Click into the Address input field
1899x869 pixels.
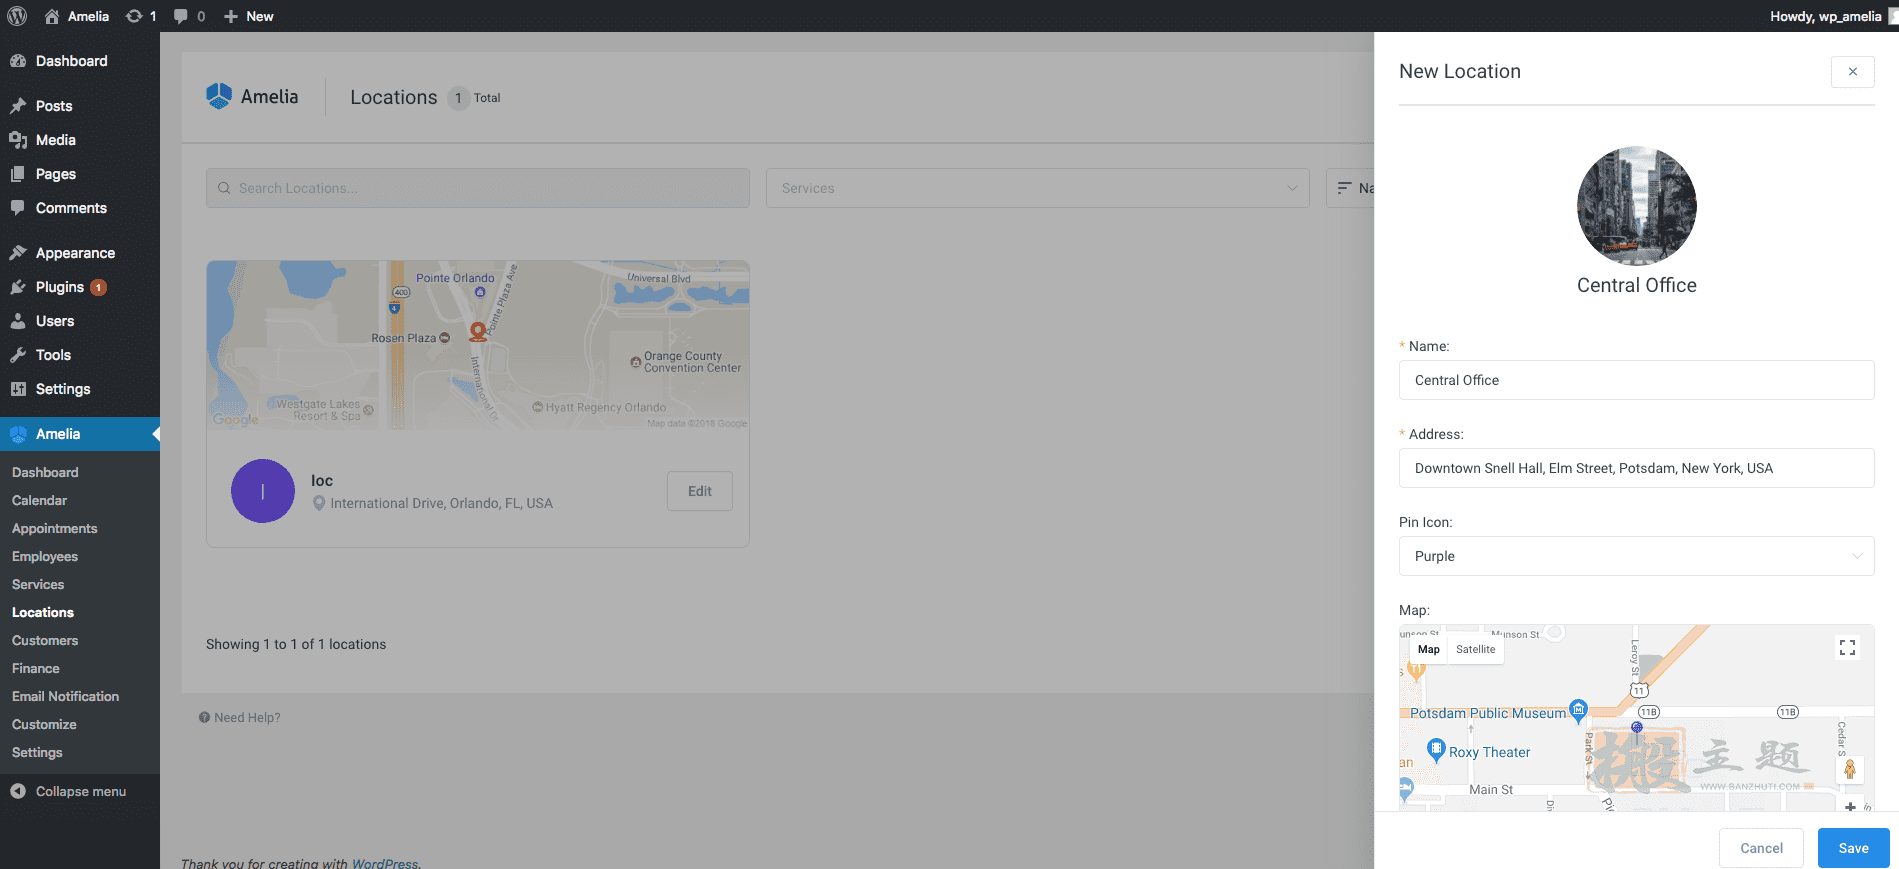pyautogui.click(x=1637, y=468)
